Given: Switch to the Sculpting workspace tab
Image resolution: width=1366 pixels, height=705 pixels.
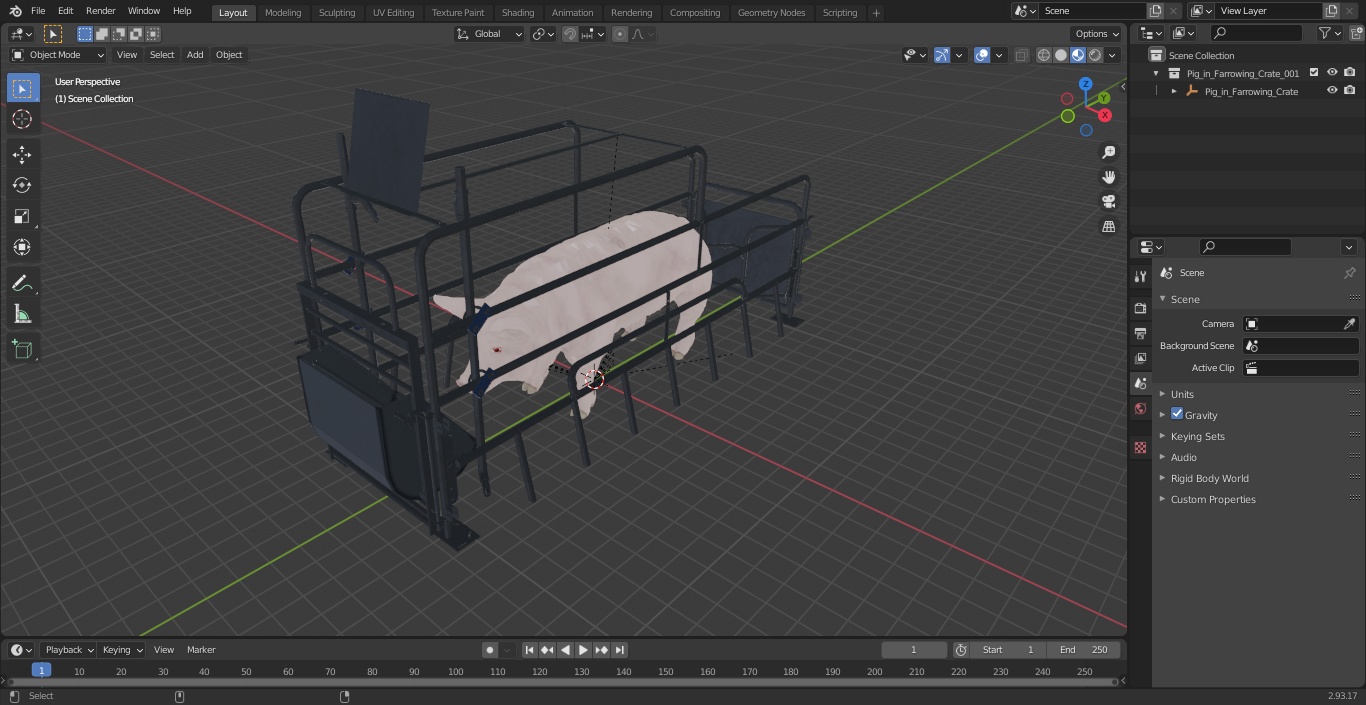Looking at the screenshot, I should (x=337, y=13).
